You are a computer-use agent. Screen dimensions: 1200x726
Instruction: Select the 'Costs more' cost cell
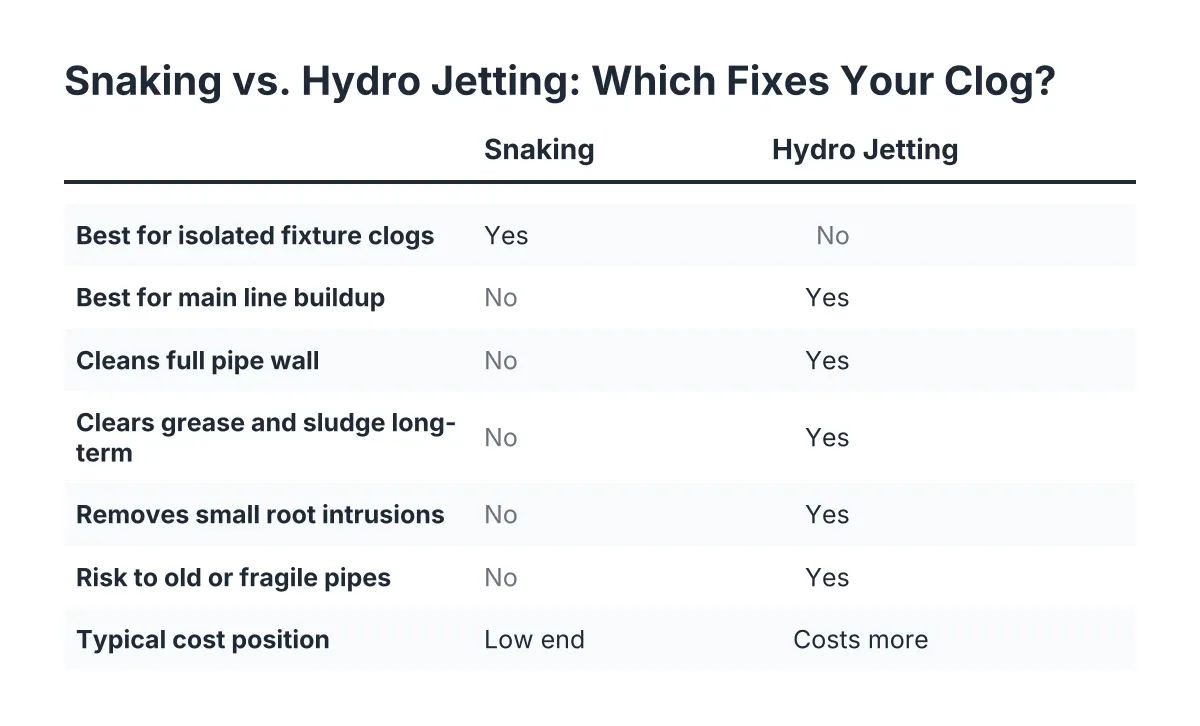point(861,640)
